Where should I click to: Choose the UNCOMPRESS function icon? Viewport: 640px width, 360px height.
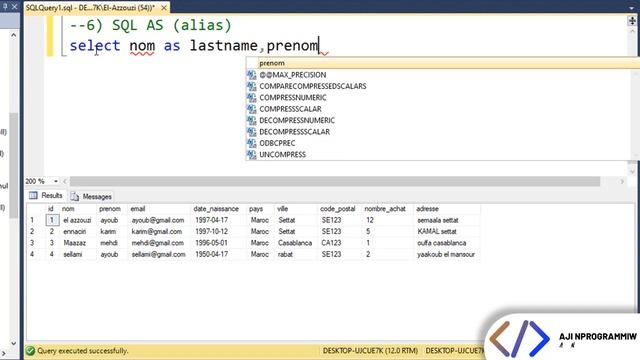(251, 155)
